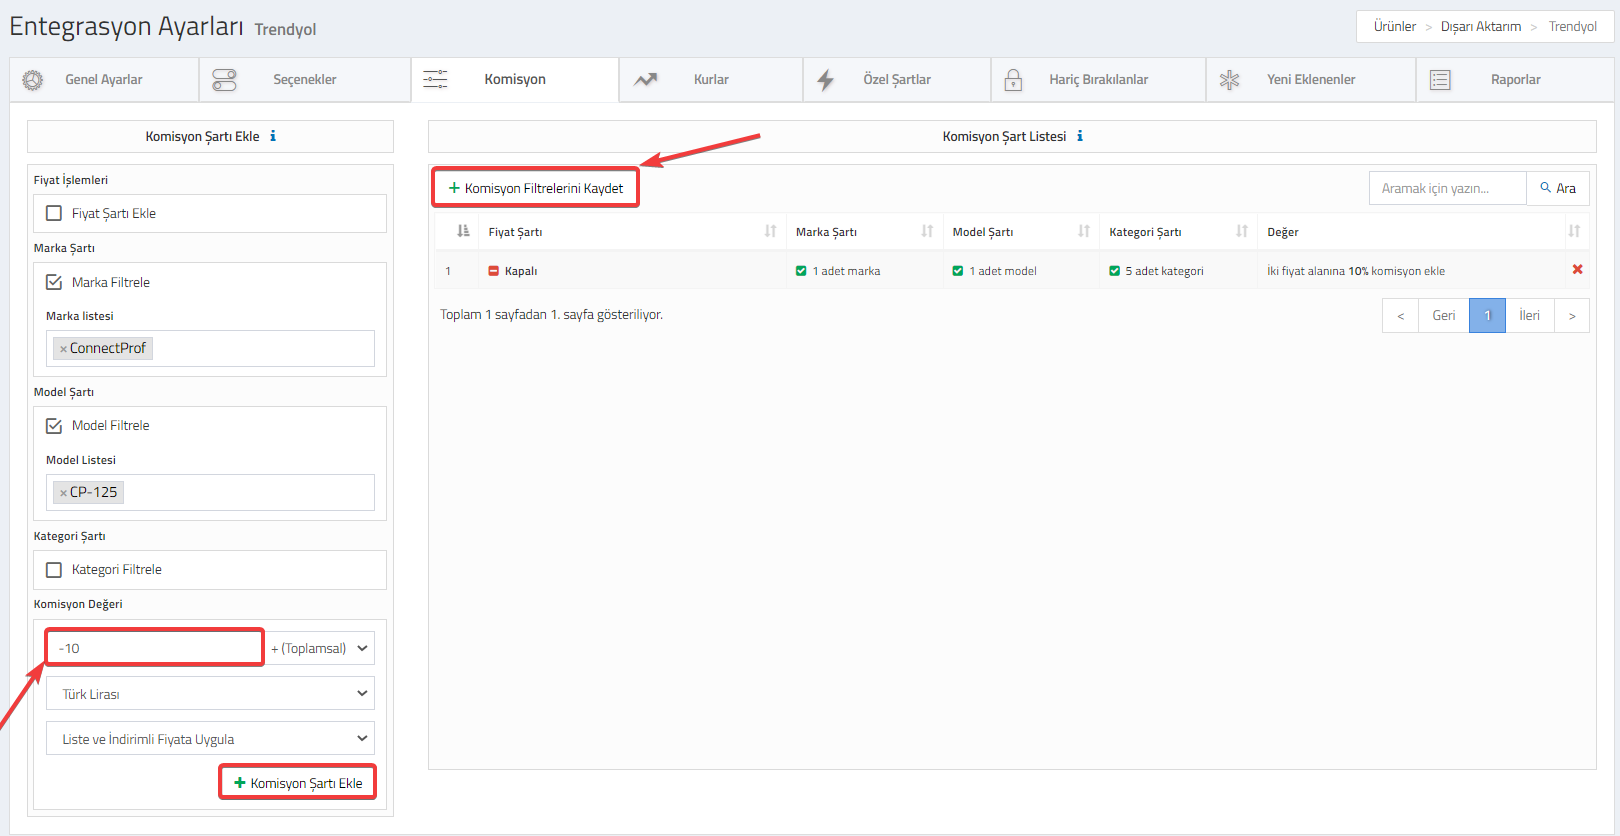Viewport: 1620px width, 836px height.
Task: Click 'İki fiyat alanına 10% komisyon ekle' cell
Action: click(x=1356, y=271)
